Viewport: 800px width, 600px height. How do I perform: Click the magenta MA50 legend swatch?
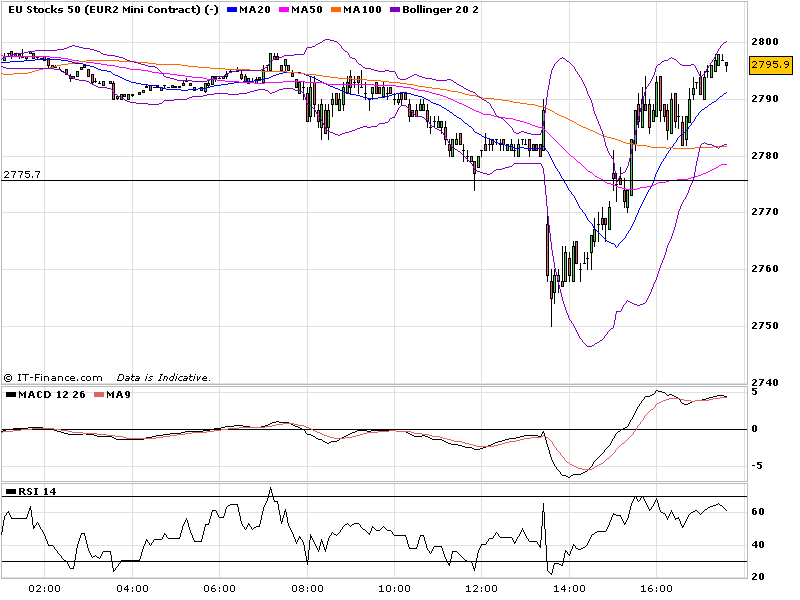[x=284, y=10]
